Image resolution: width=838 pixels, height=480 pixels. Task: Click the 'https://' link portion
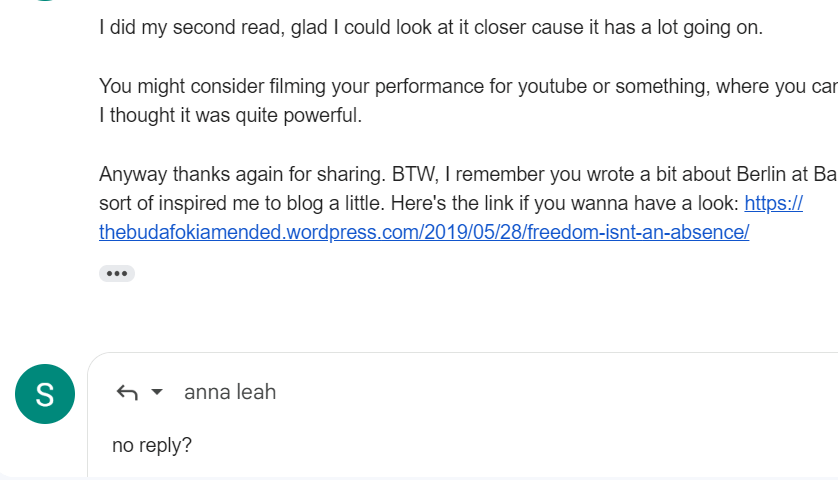(774, 204)
